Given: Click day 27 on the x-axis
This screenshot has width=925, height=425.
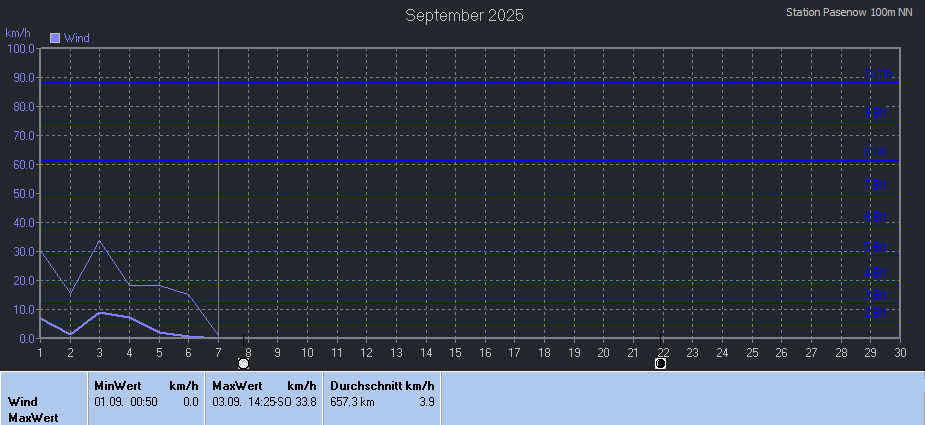Looking at the screenshot, I should point(811,352).
